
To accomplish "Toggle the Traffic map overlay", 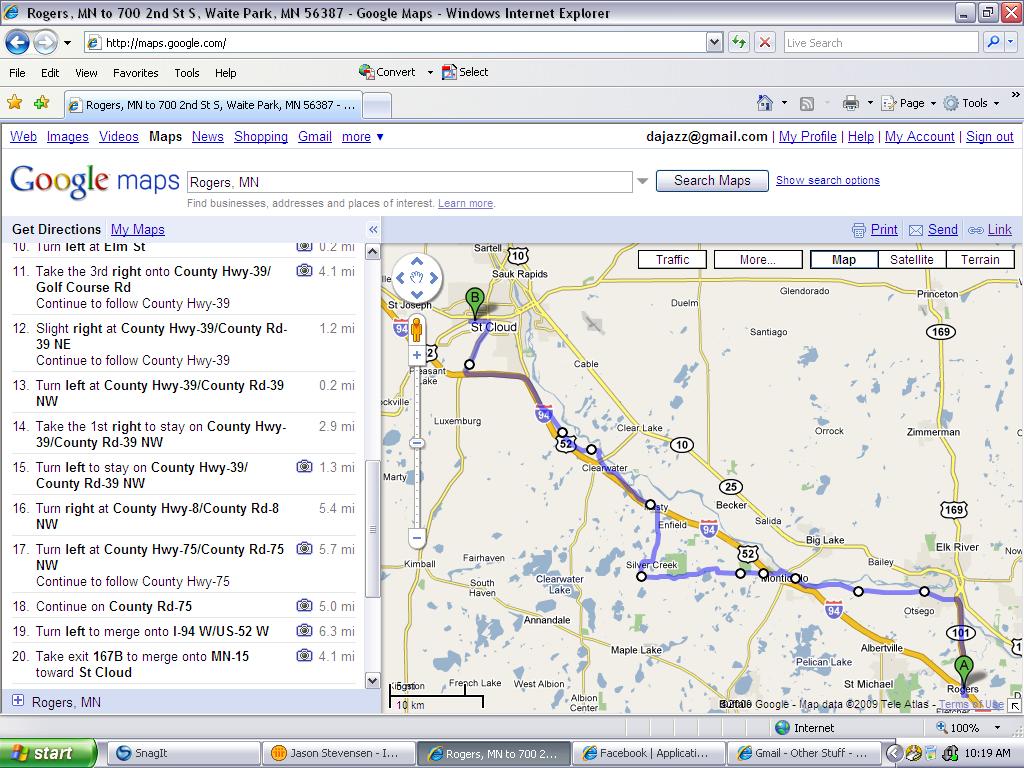I will point(672,259).
